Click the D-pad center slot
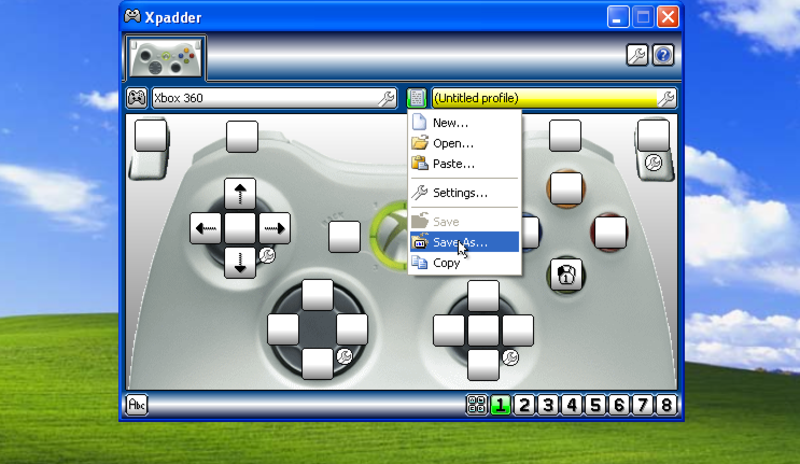Screen dimensions: 800x464 (x=240, y=228)
